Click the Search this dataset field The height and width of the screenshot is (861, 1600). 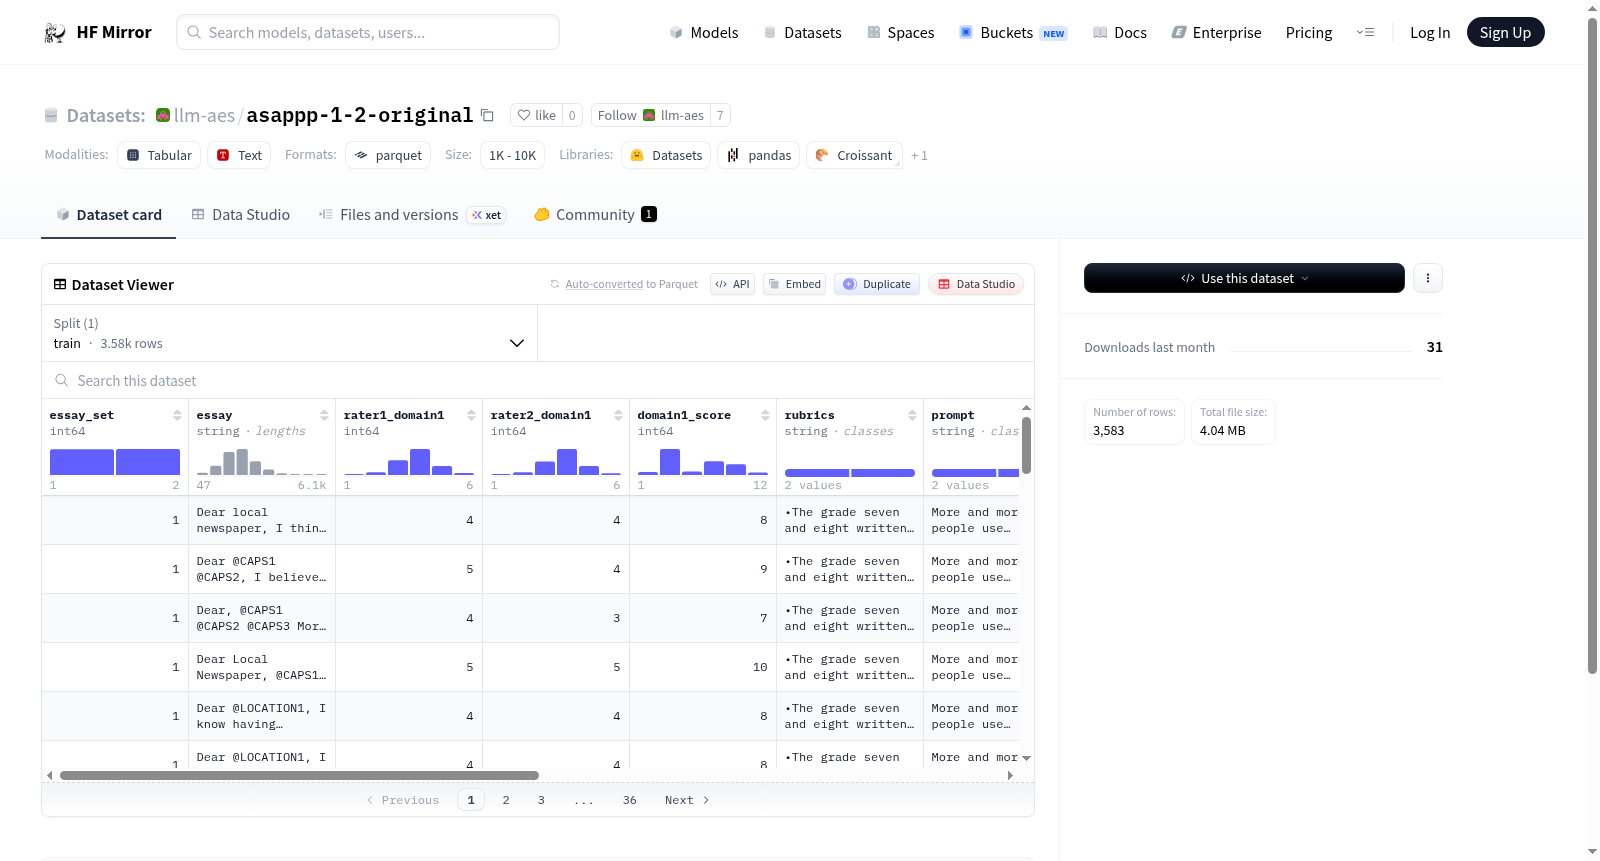point(538,380)
